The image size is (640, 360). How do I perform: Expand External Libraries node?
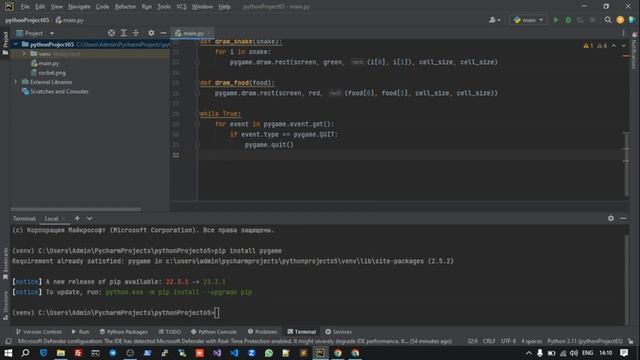[16, 82]
